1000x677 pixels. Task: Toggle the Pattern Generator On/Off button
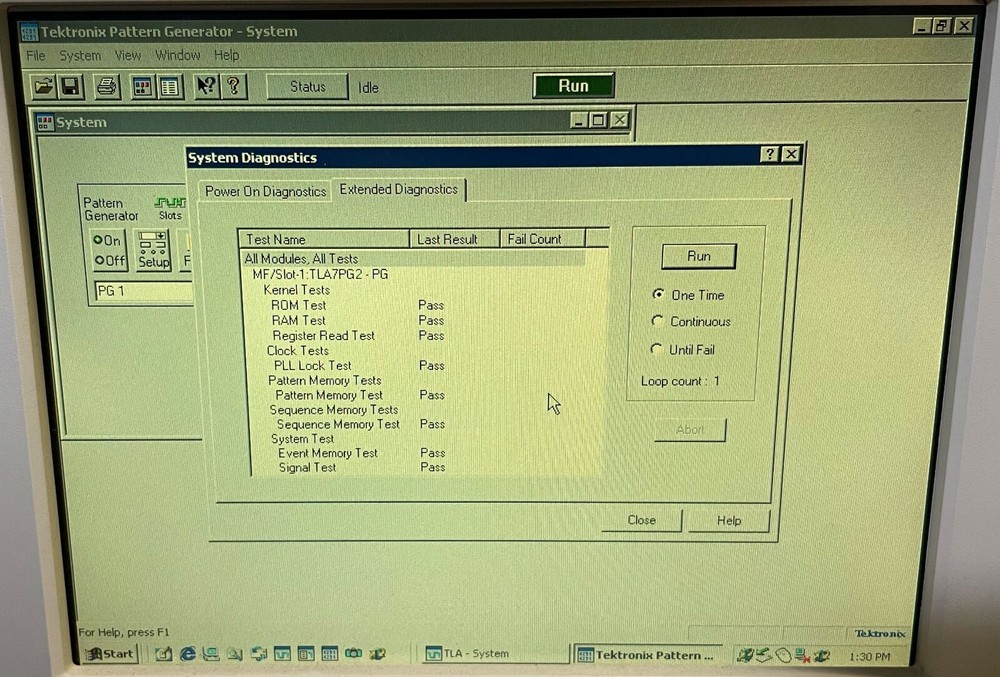pyautogui.click(x=108, y=250)
